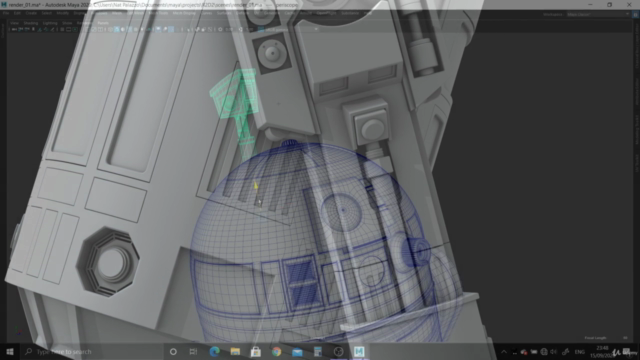Open File Explorer from the taskbar

coord(235,351)
